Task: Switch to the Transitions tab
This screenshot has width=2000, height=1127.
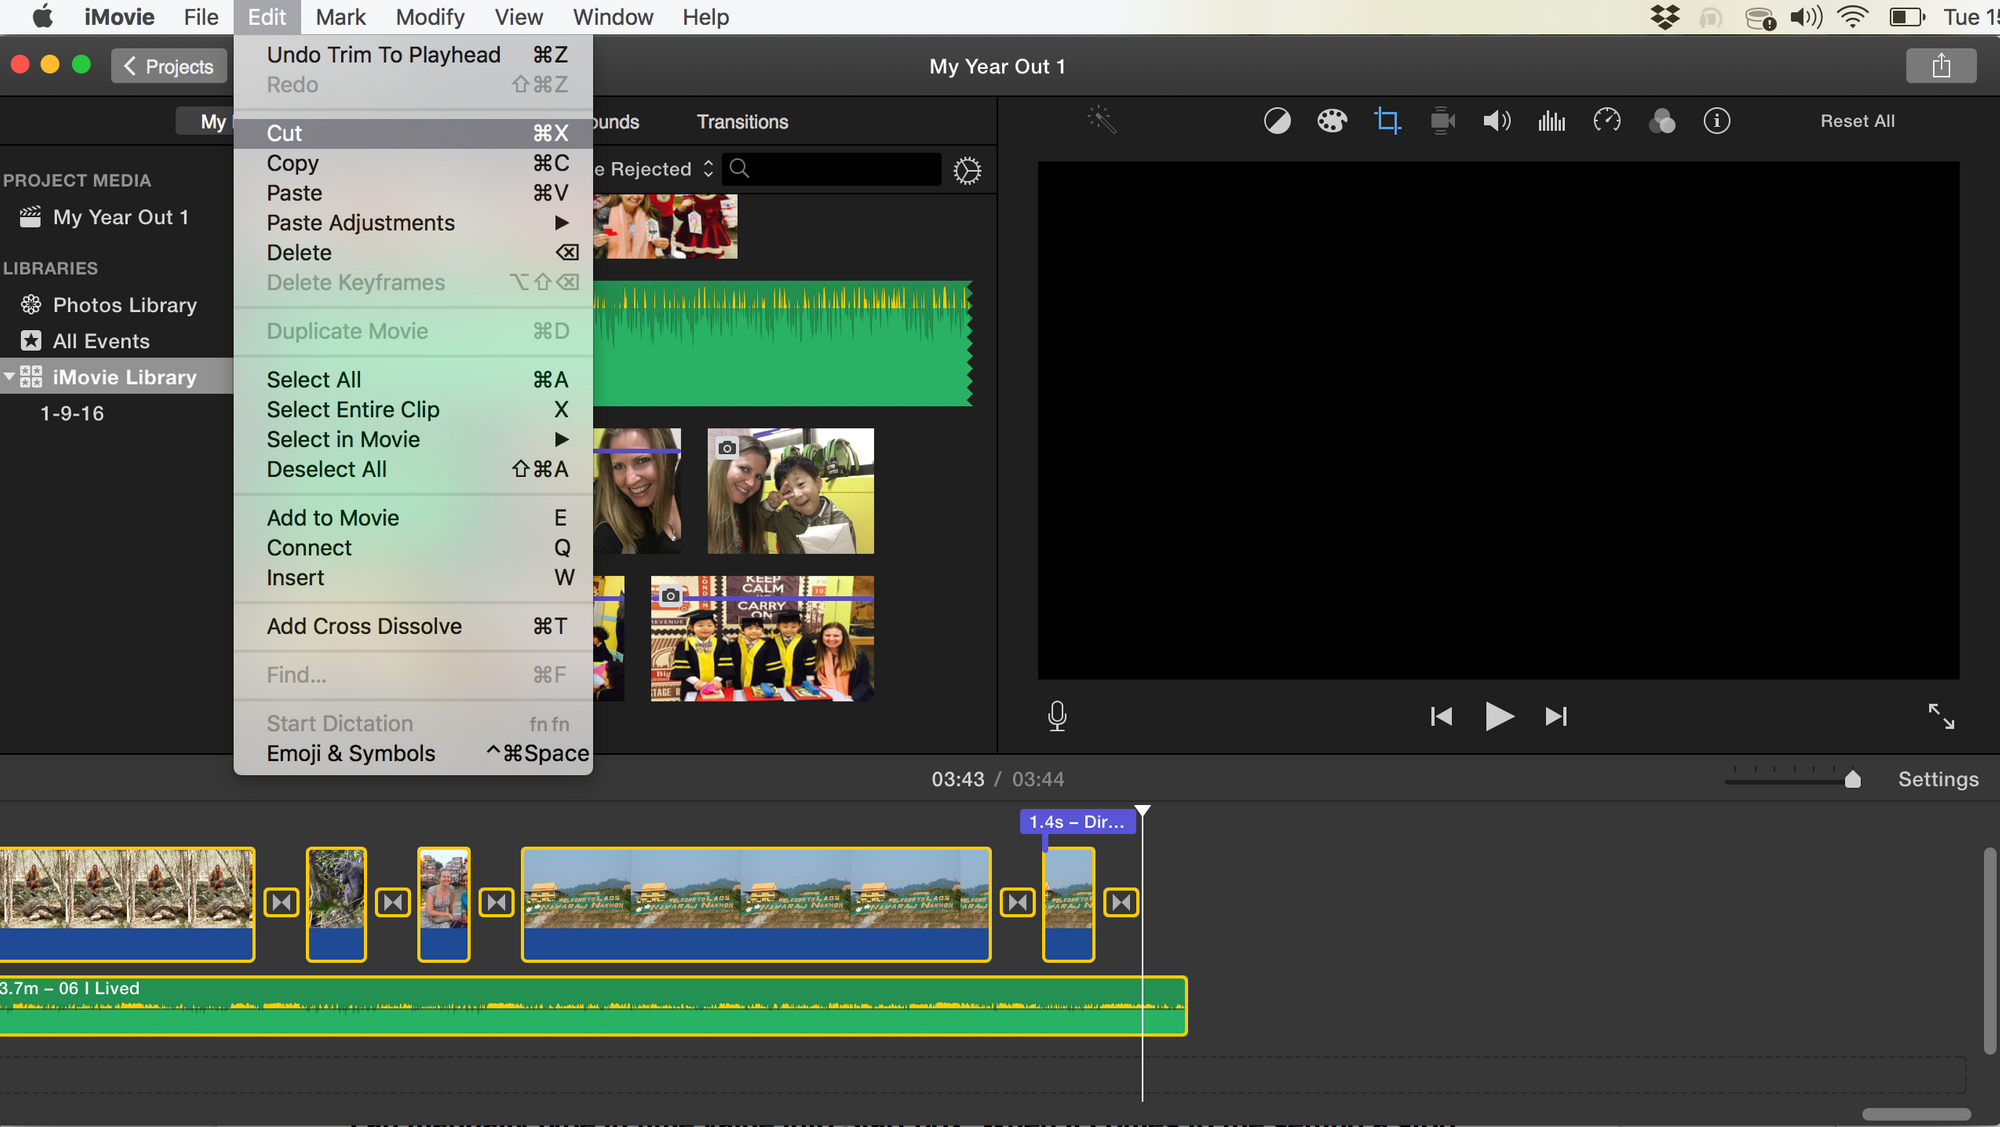Action: tap(742, 122)
